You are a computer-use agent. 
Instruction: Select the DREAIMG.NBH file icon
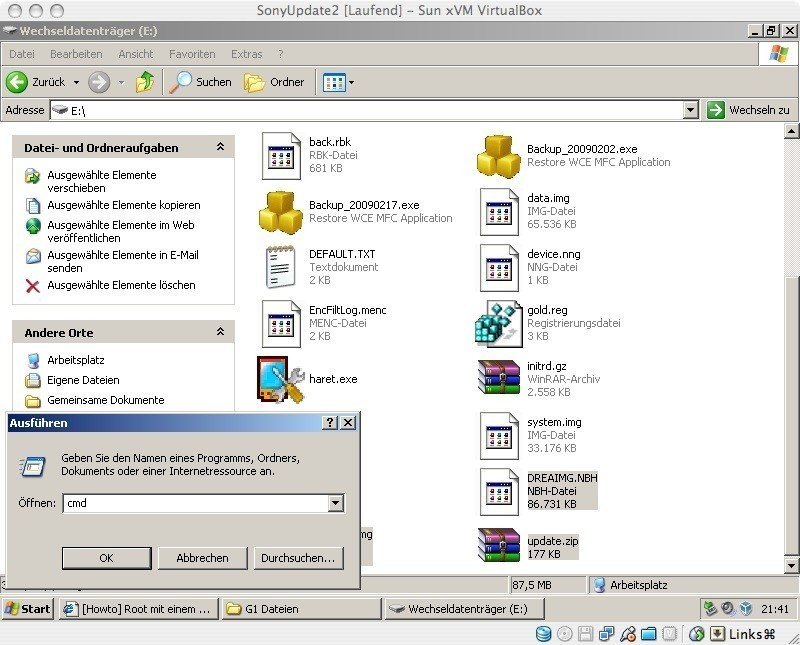click(x=499, y=492)
